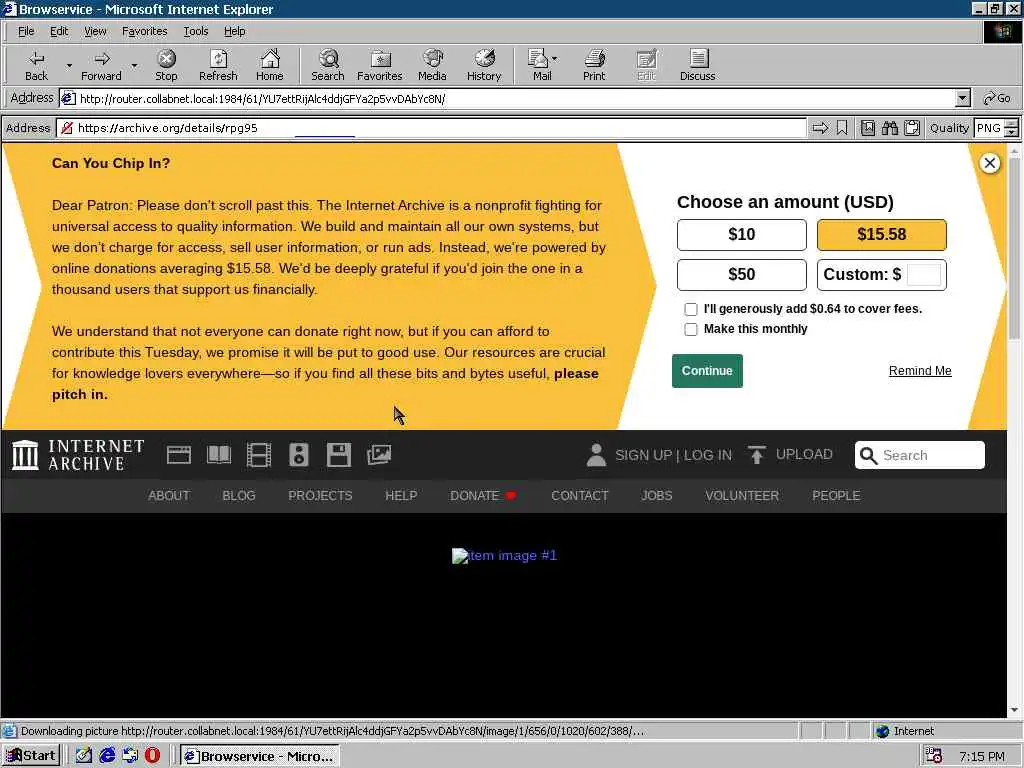The image size is (1024, 768).
Task: Open the Favorites menu
Action: tap(144, 31)
